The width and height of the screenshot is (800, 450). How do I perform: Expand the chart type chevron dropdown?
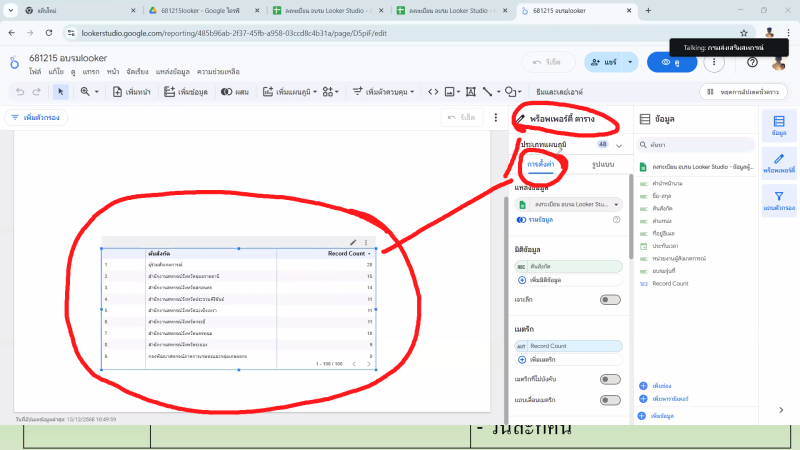pyautogui.click(x=618, y=145)
